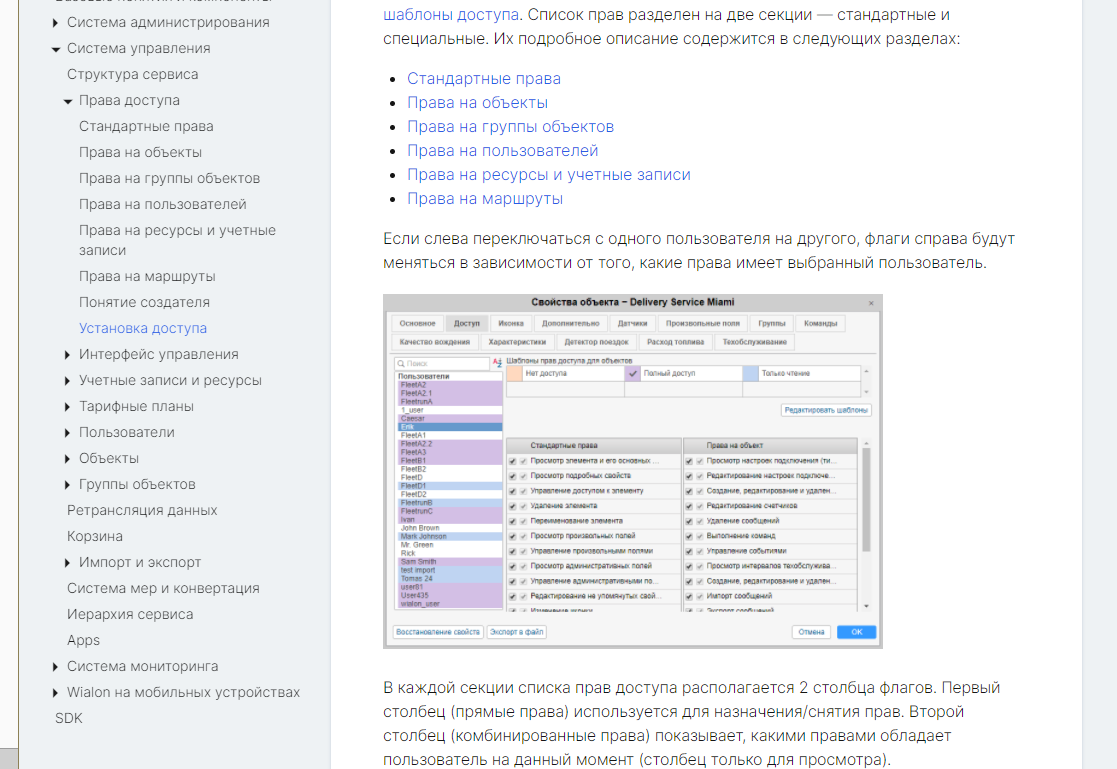Follow Стандартные права link in the bullet list

(x=483, y=78)
